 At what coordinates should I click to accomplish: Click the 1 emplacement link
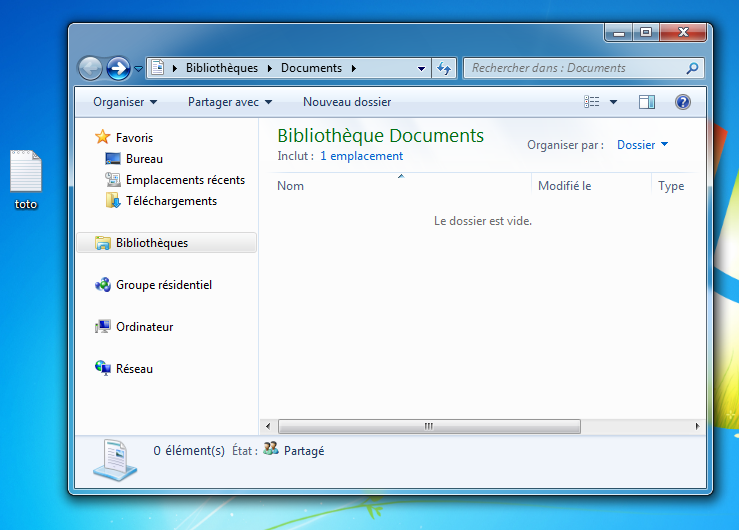pyautogui.click(x=361, y=156)
